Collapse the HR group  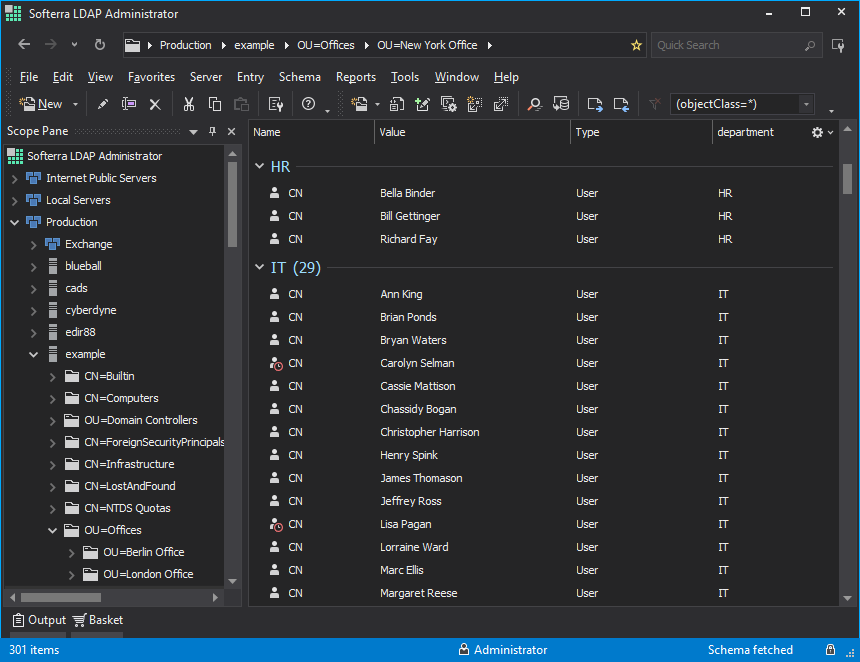tap(259, 166)
